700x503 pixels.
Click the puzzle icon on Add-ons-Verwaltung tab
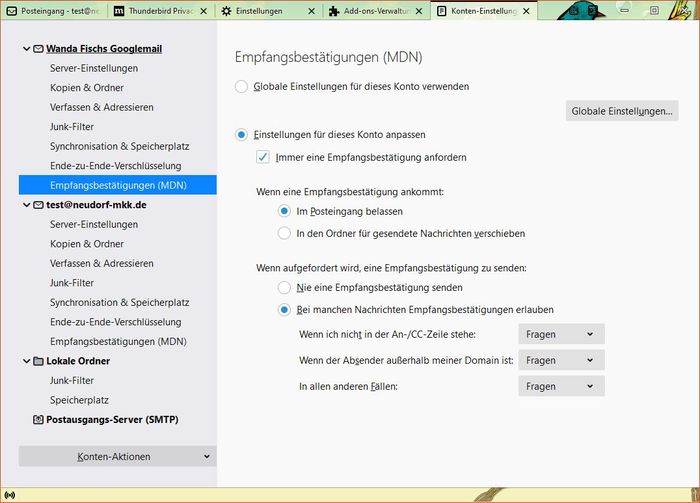[x=334, y=12]
